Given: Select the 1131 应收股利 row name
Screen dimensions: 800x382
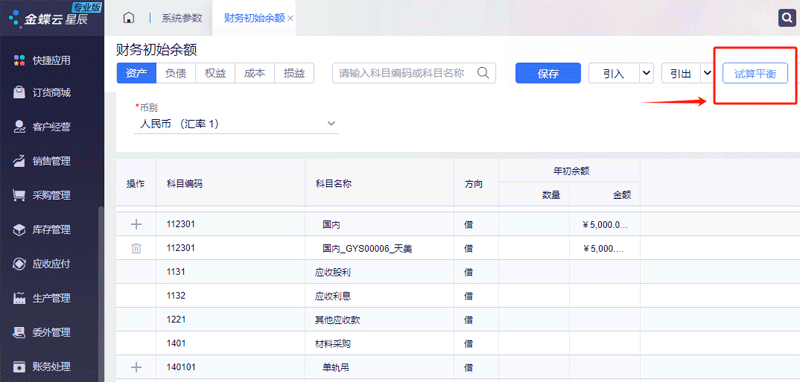Looking at the screenshot, I should click(333, 272).
